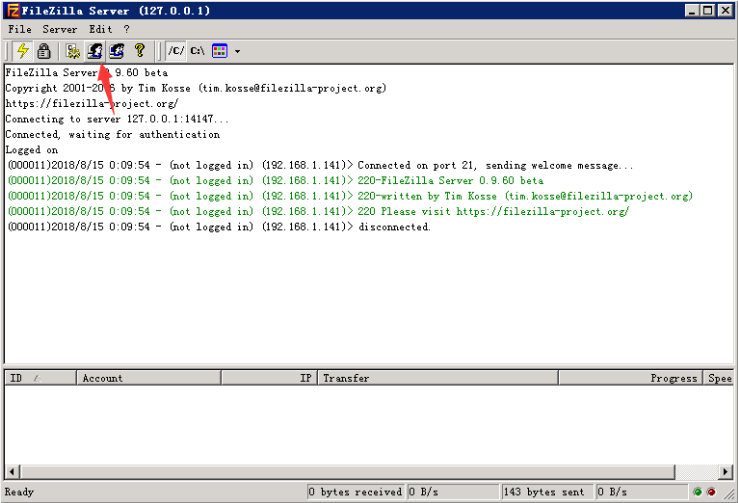Open the Edit menu
This screenshot has height=503, width=738.
101,29
